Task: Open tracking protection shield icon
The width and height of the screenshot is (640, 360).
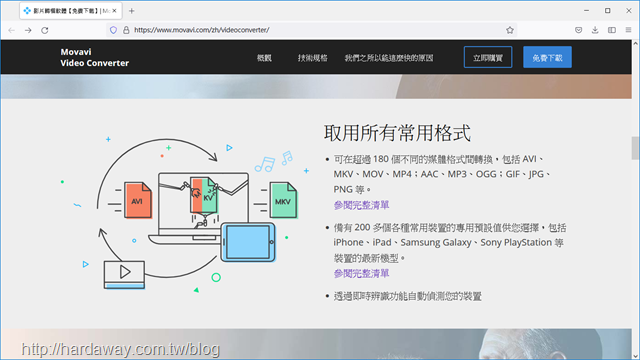Action: tap(113, 30)
